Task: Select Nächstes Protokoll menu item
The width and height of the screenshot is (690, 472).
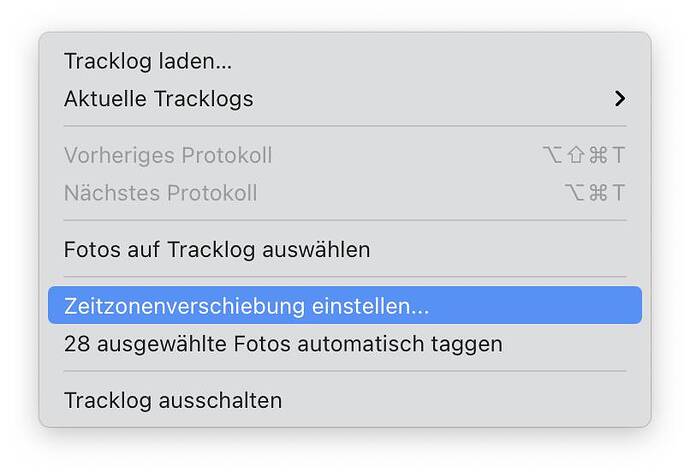Action: tap(160, 193)
